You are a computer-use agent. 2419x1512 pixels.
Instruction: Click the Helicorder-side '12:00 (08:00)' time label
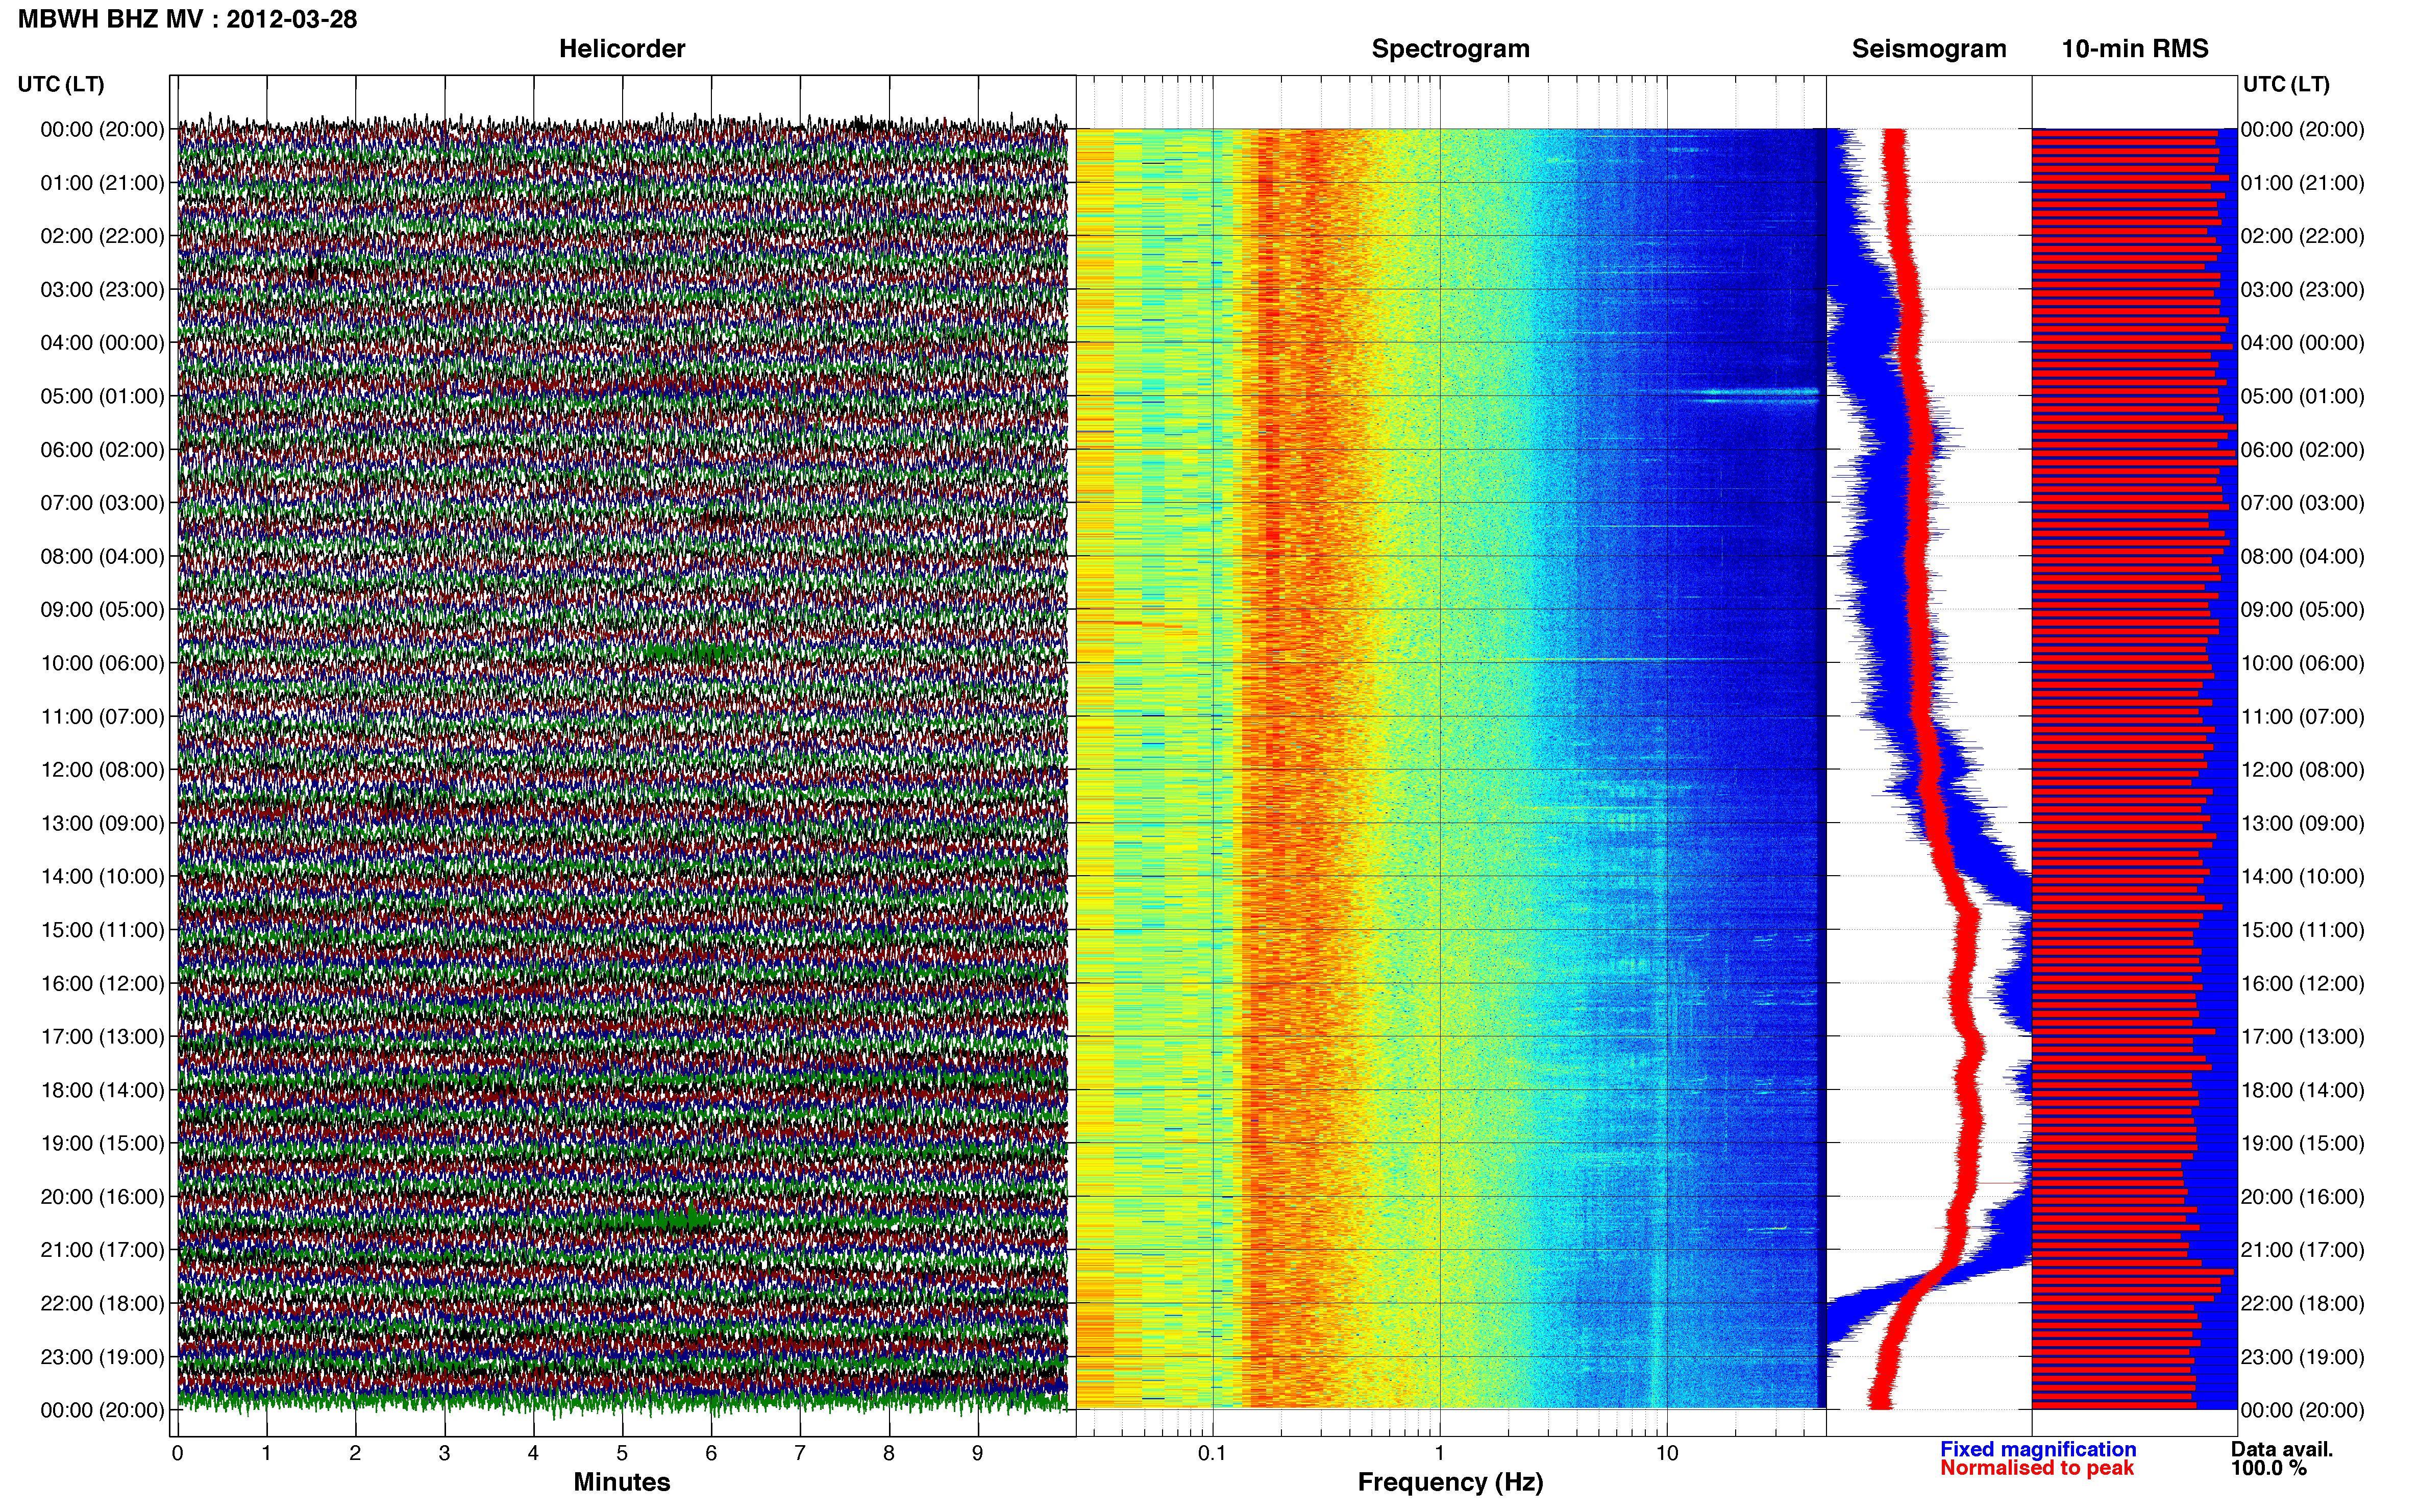[102, 770]
